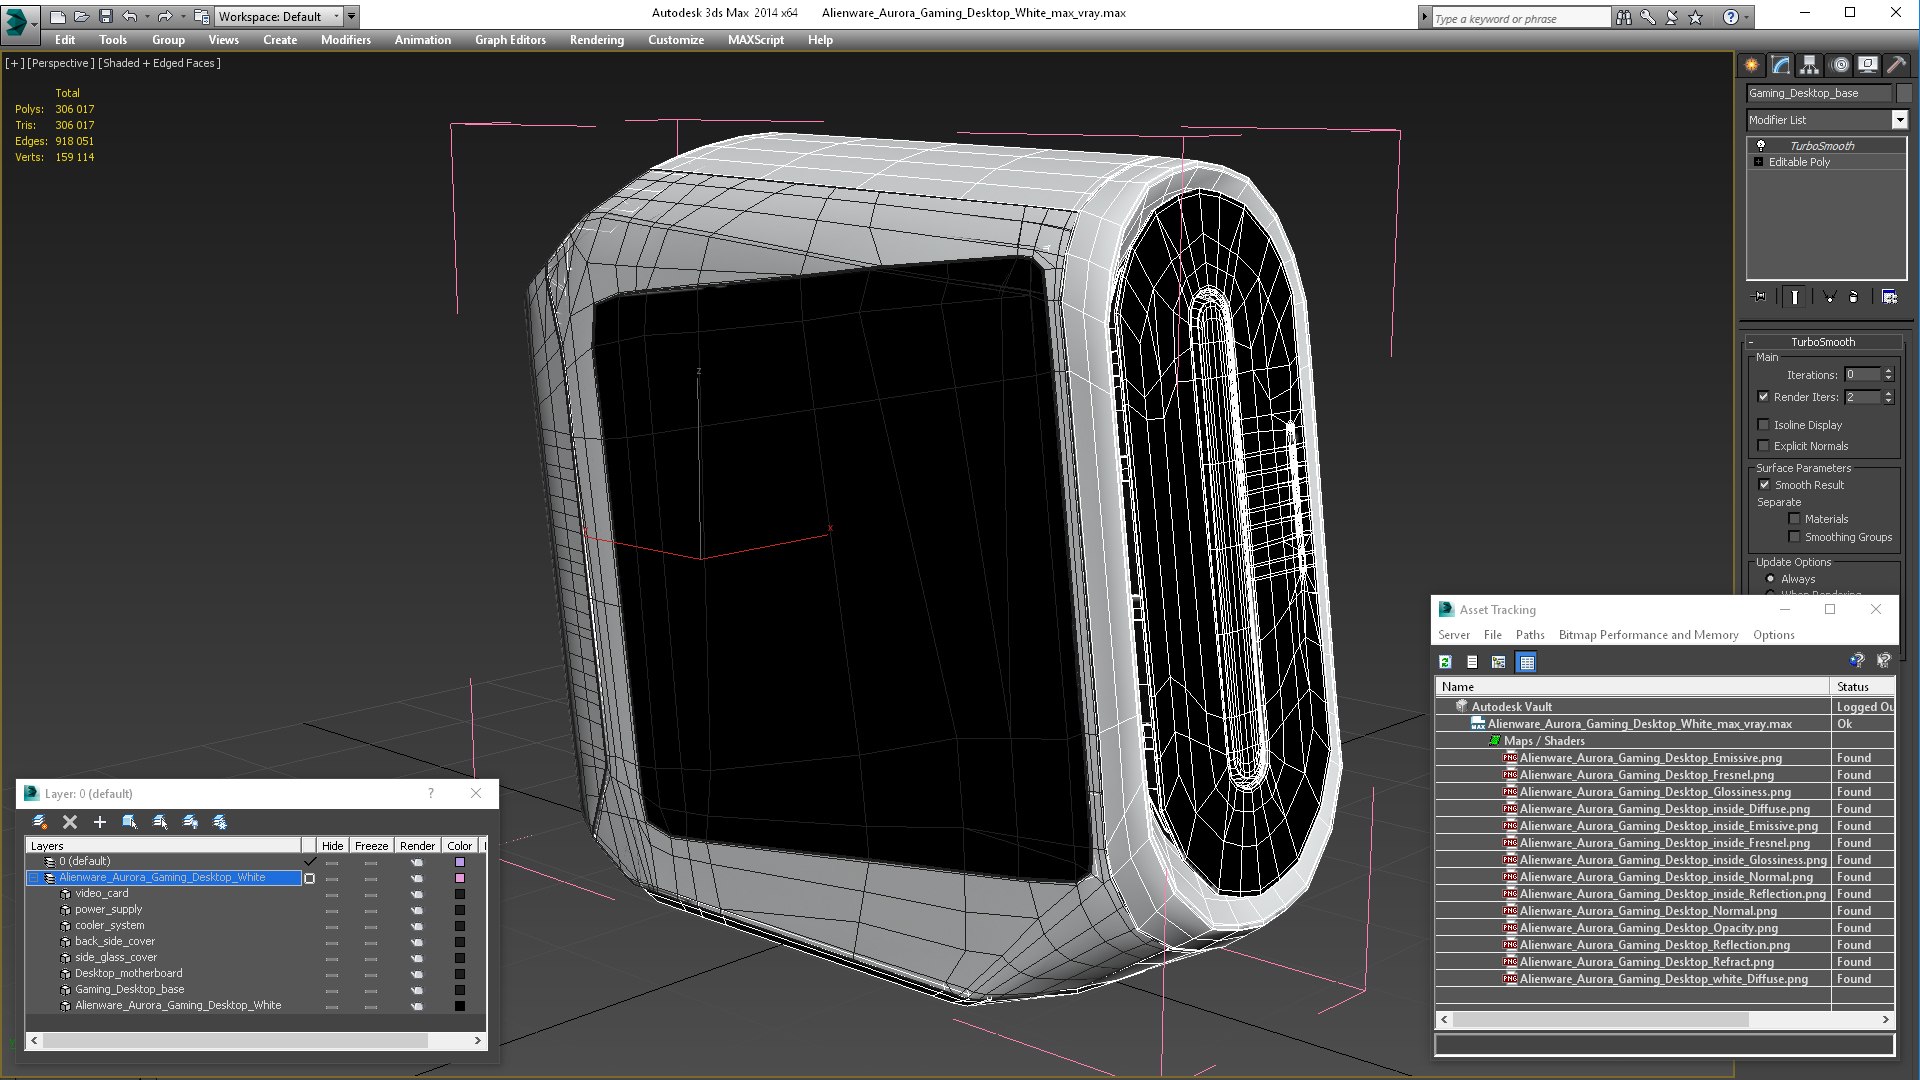Open the Utilities hammer panel

1896,65
